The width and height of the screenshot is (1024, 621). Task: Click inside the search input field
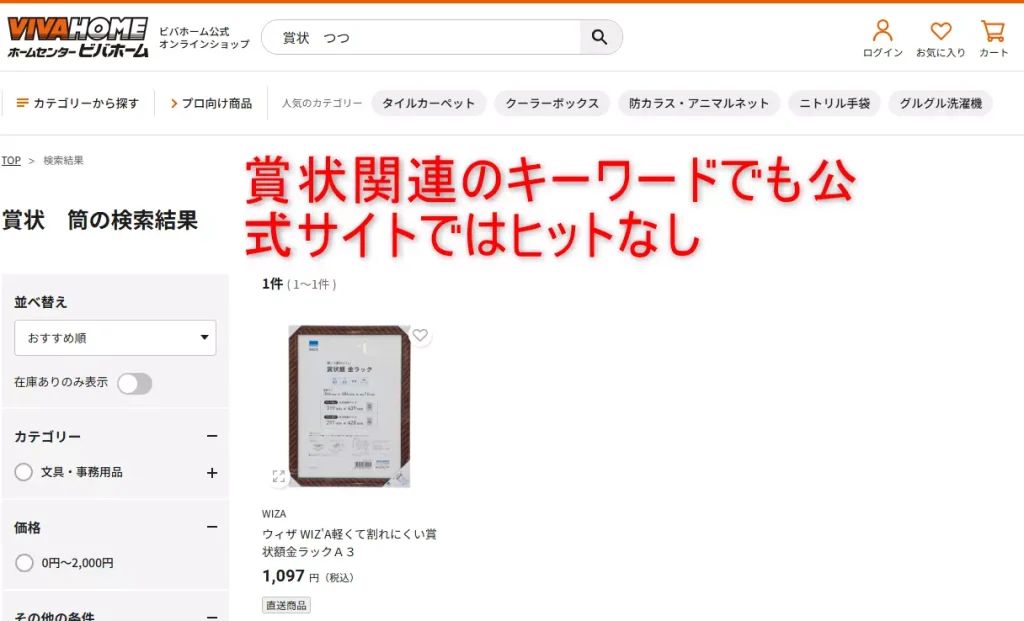coord(420,36)
